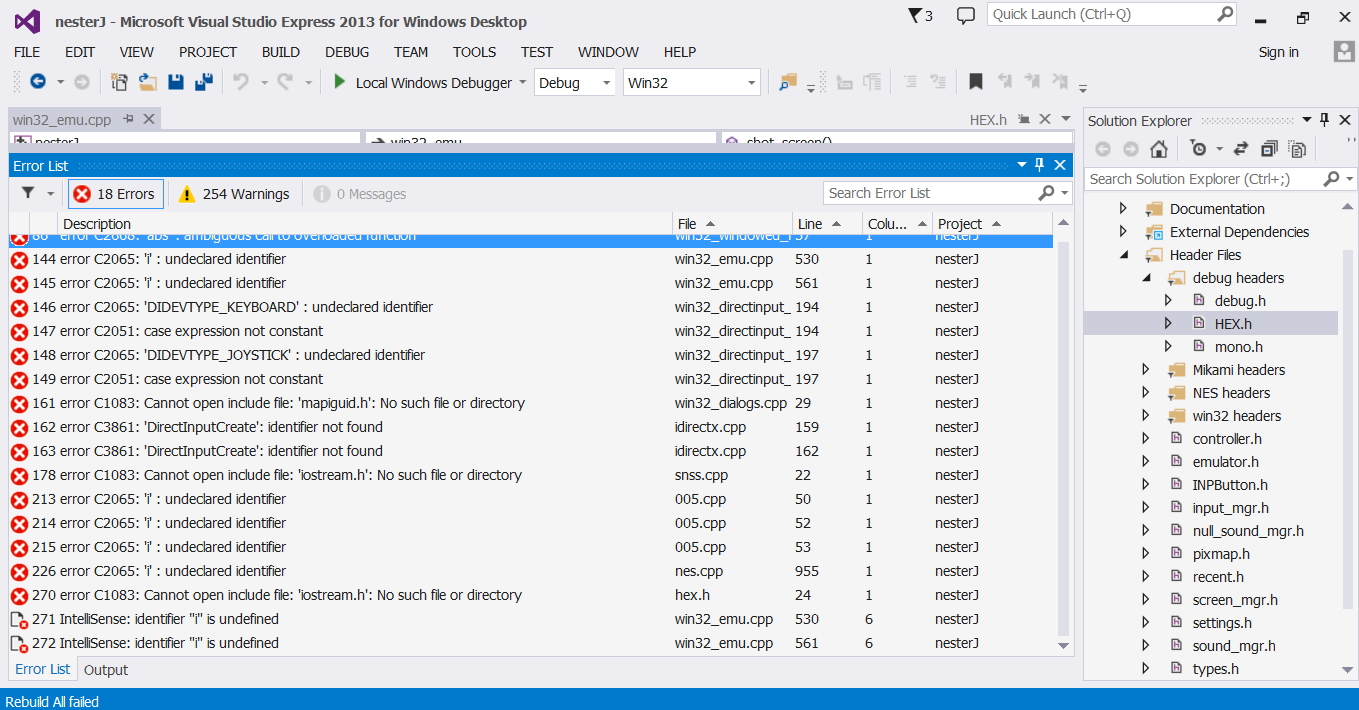Image resolution: width=1359 pixels, height=710 pixels.
Task: Click the Error List filter funnel icon
Action: [x=28, y=193]
